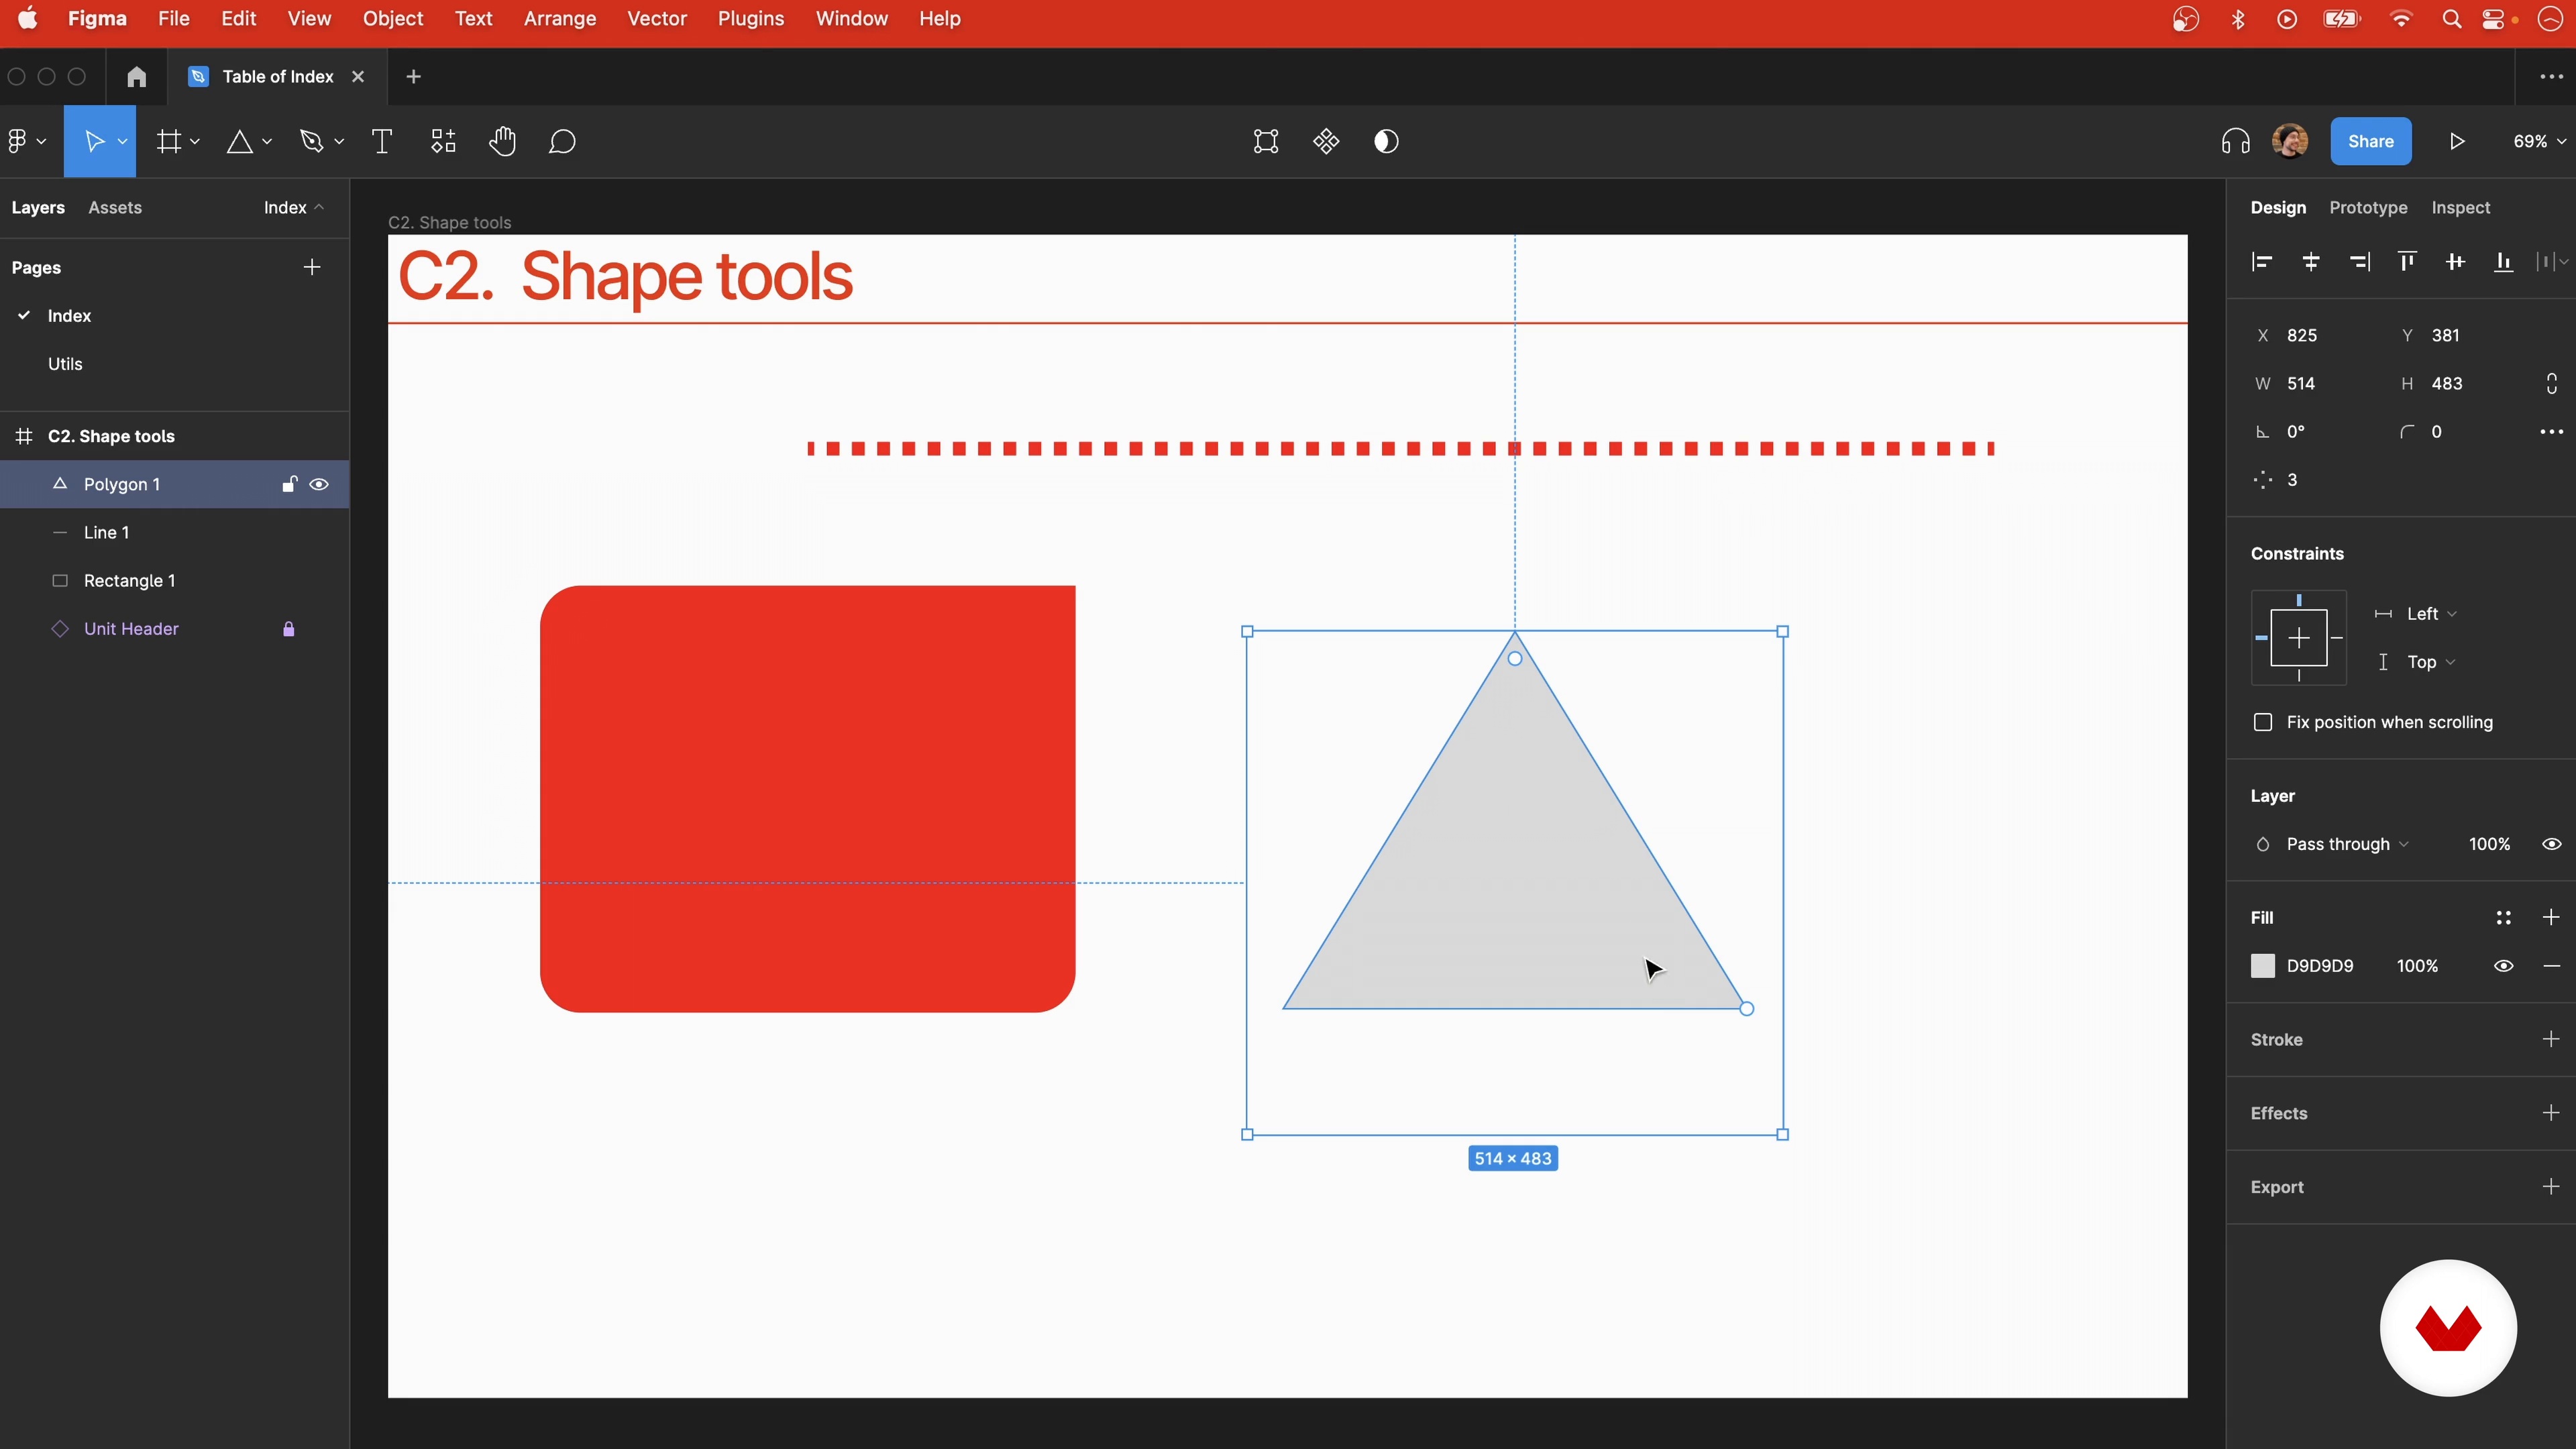Open the 69% zoom dropdown
The width and height of the screenshot is (2576, 1449).
coord(2539,141)
